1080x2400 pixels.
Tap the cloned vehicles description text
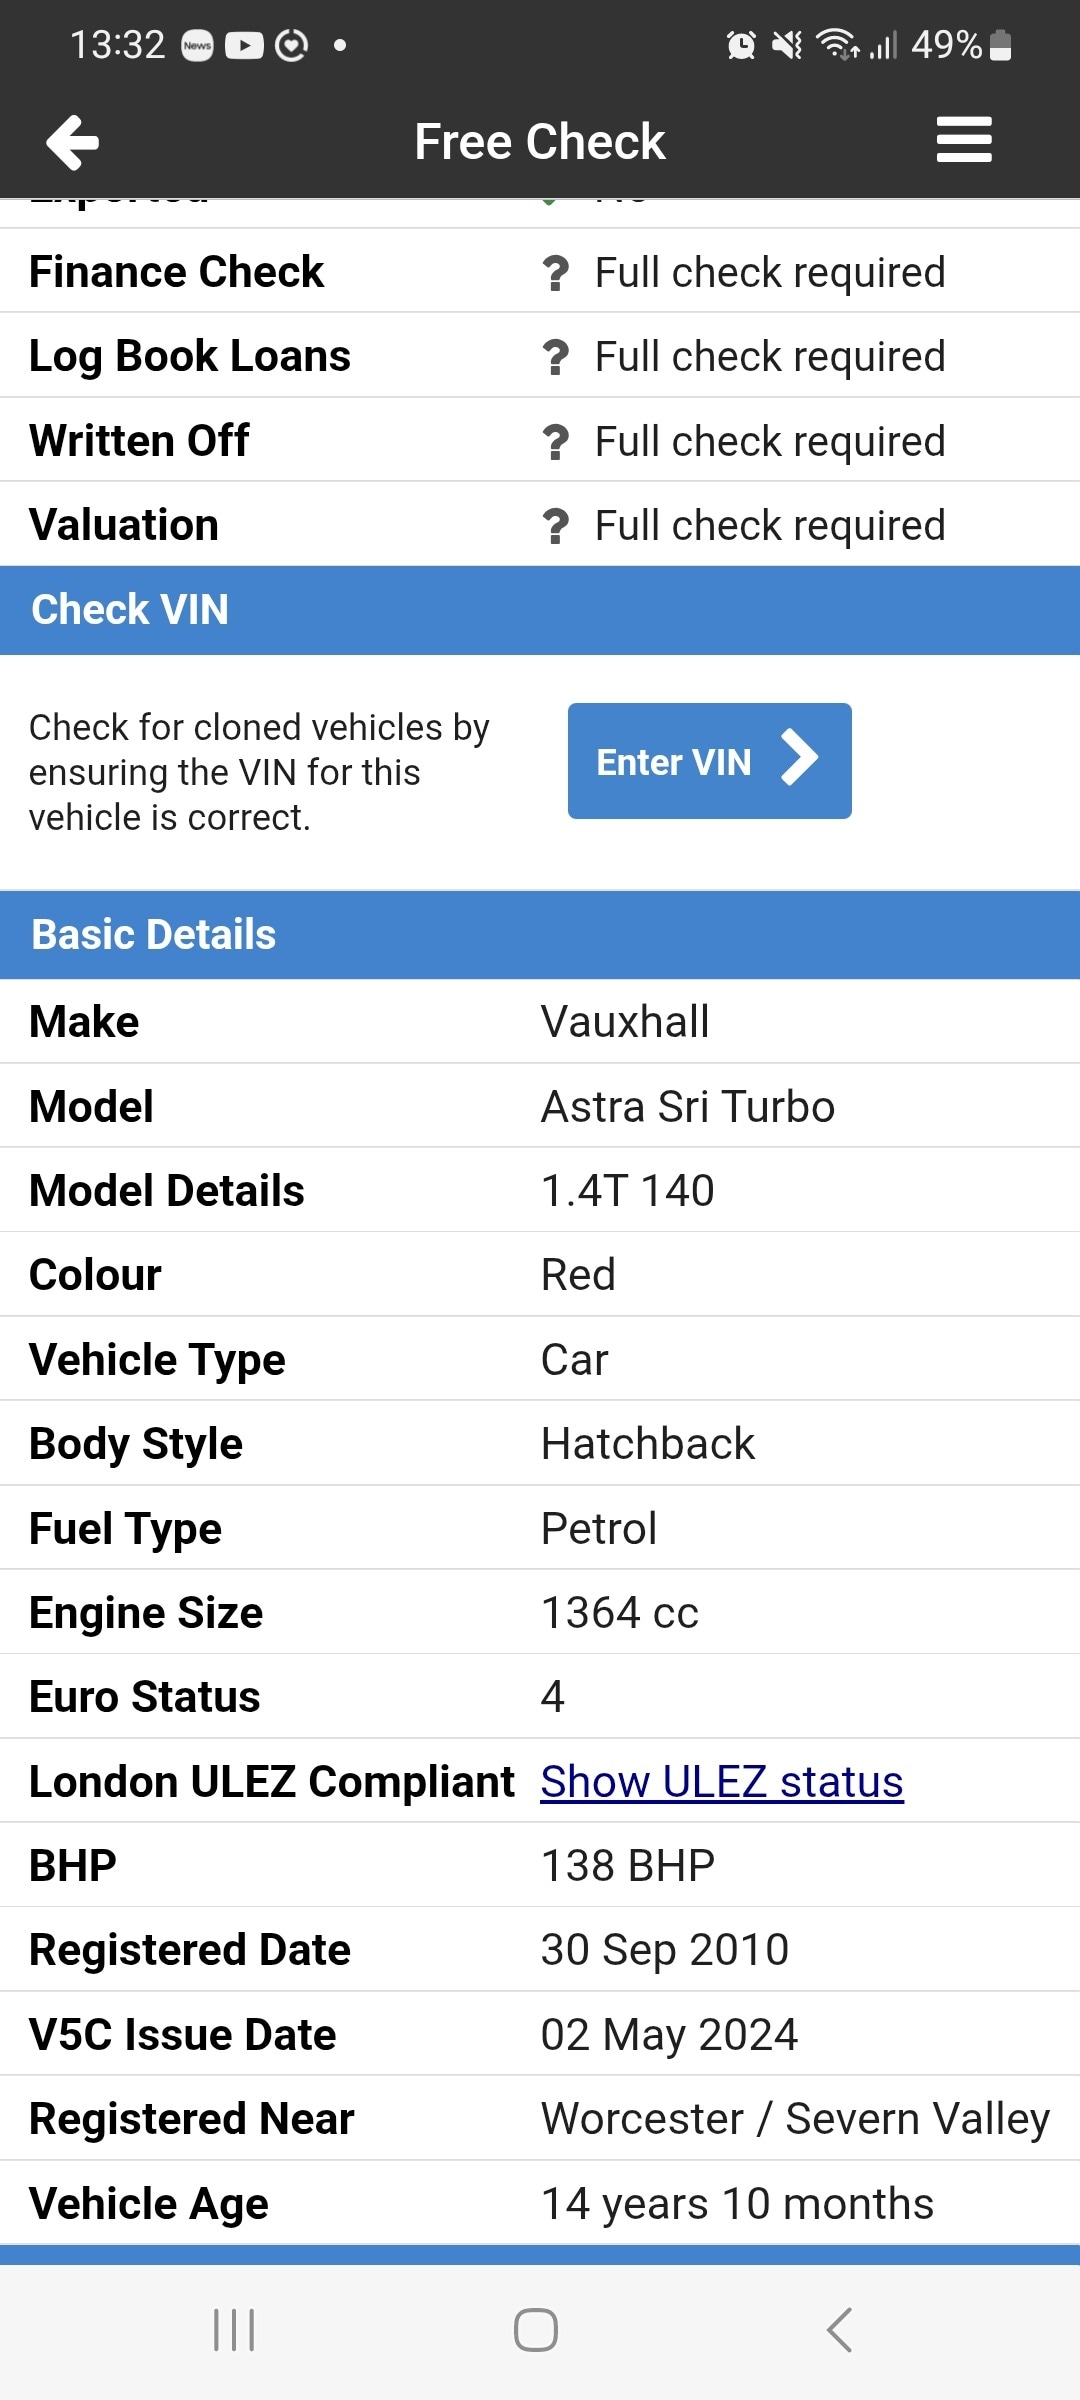[x=259, y=772]
